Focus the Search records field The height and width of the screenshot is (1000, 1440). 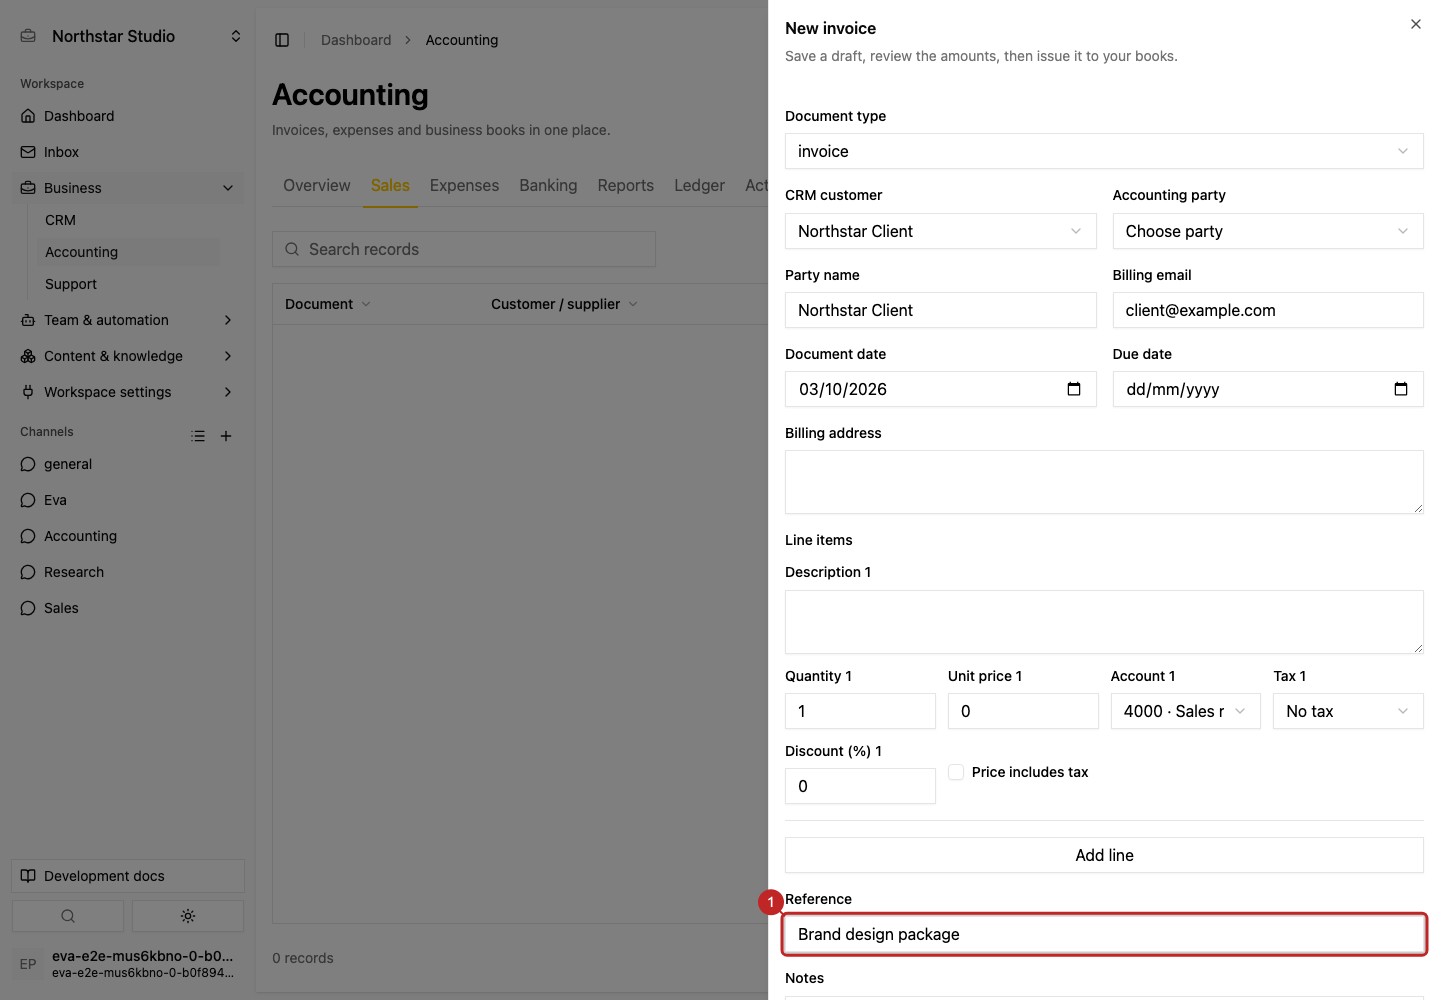point(464,249)
